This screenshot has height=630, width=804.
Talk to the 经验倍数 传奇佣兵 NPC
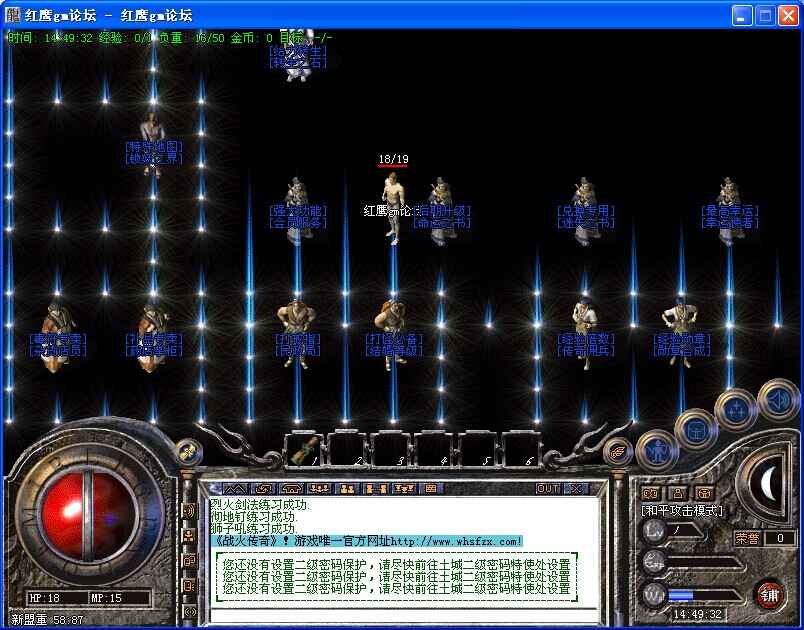click(586, 334)
